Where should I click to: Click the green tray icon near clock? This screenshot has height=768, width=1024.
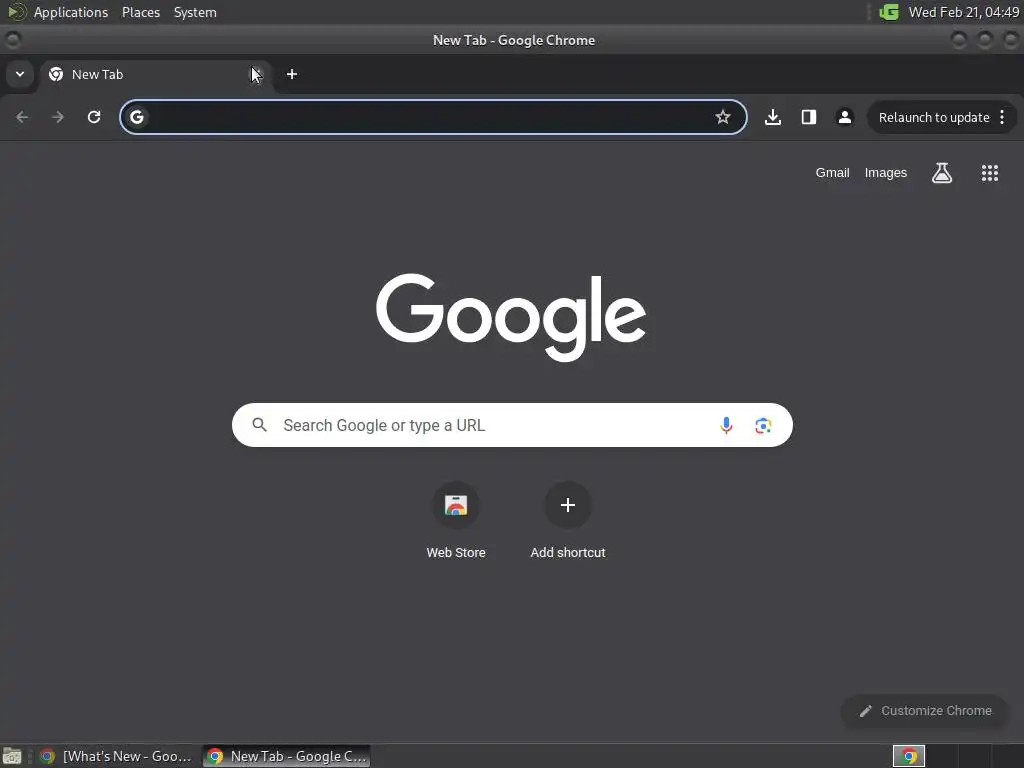pos(889,12)
